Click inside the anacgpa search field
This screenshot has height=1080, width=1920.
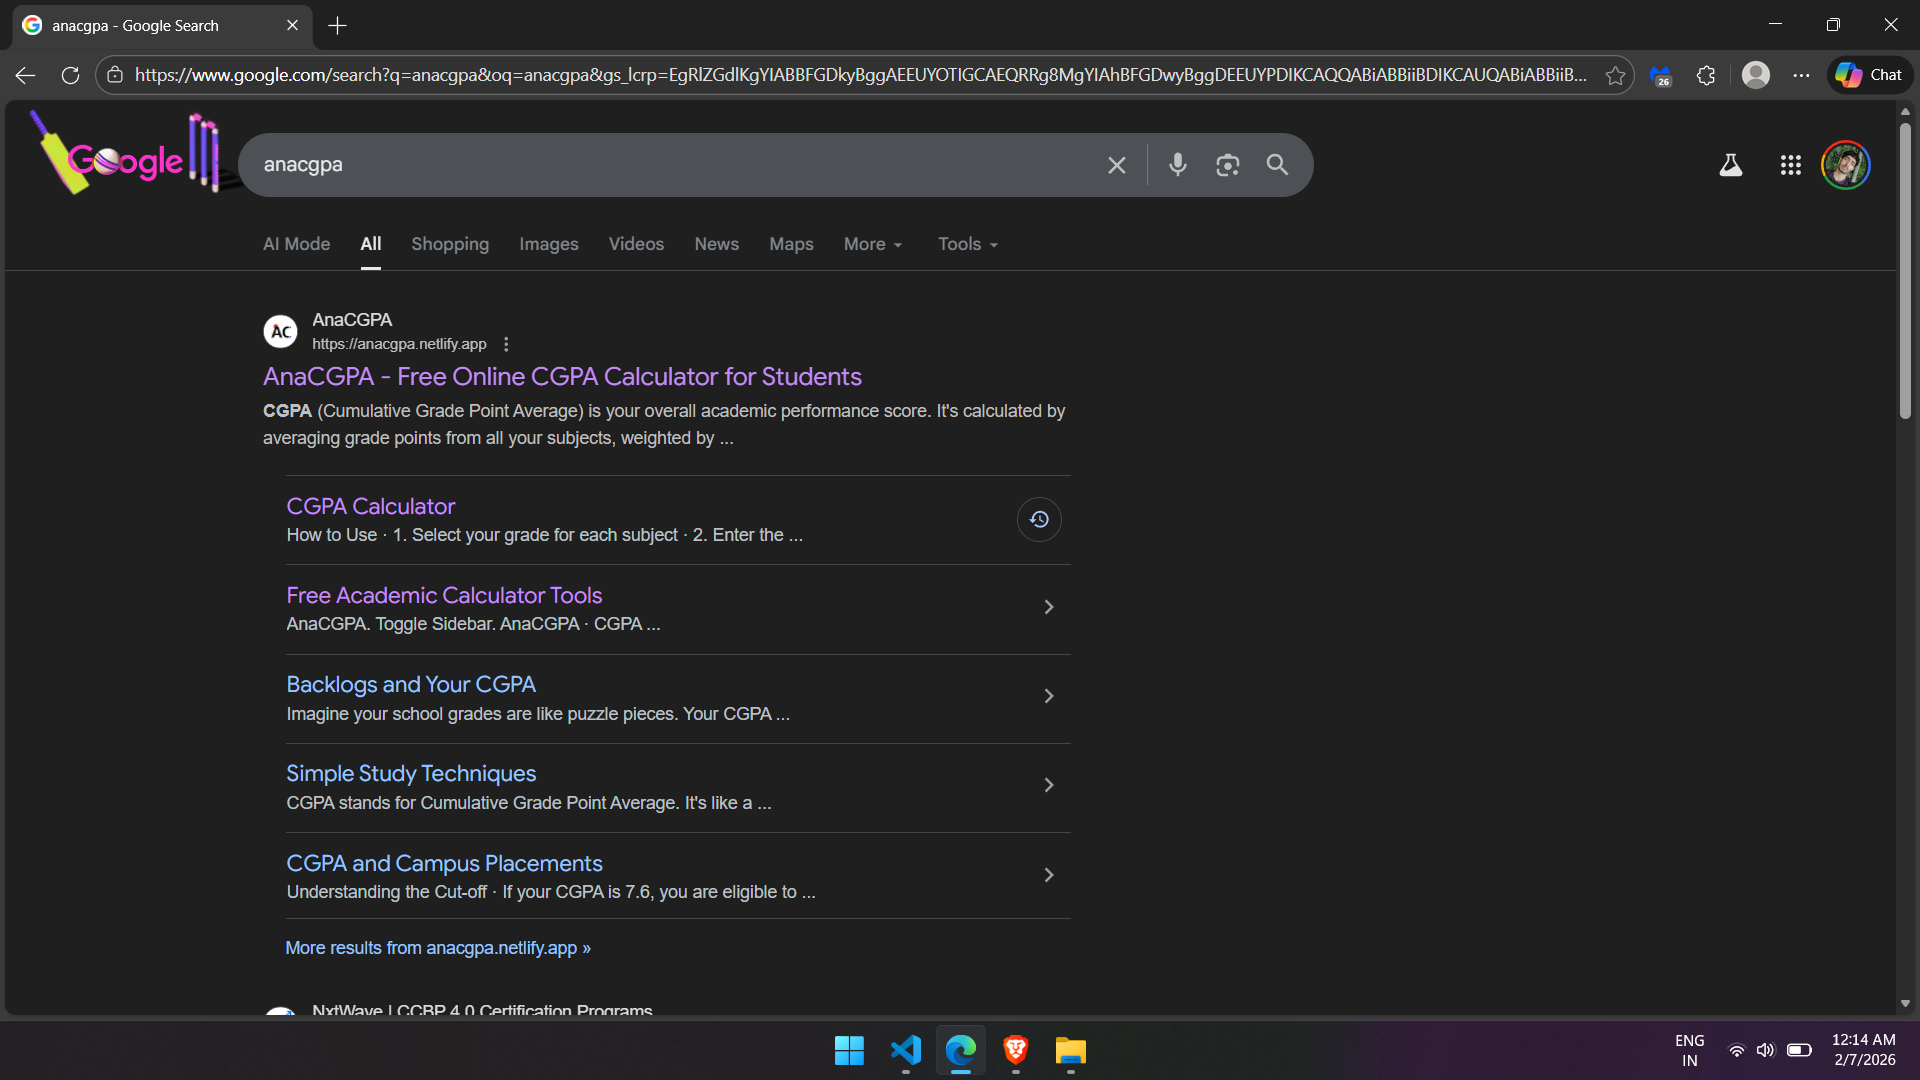pyautogui.click(x=675, y=165)
